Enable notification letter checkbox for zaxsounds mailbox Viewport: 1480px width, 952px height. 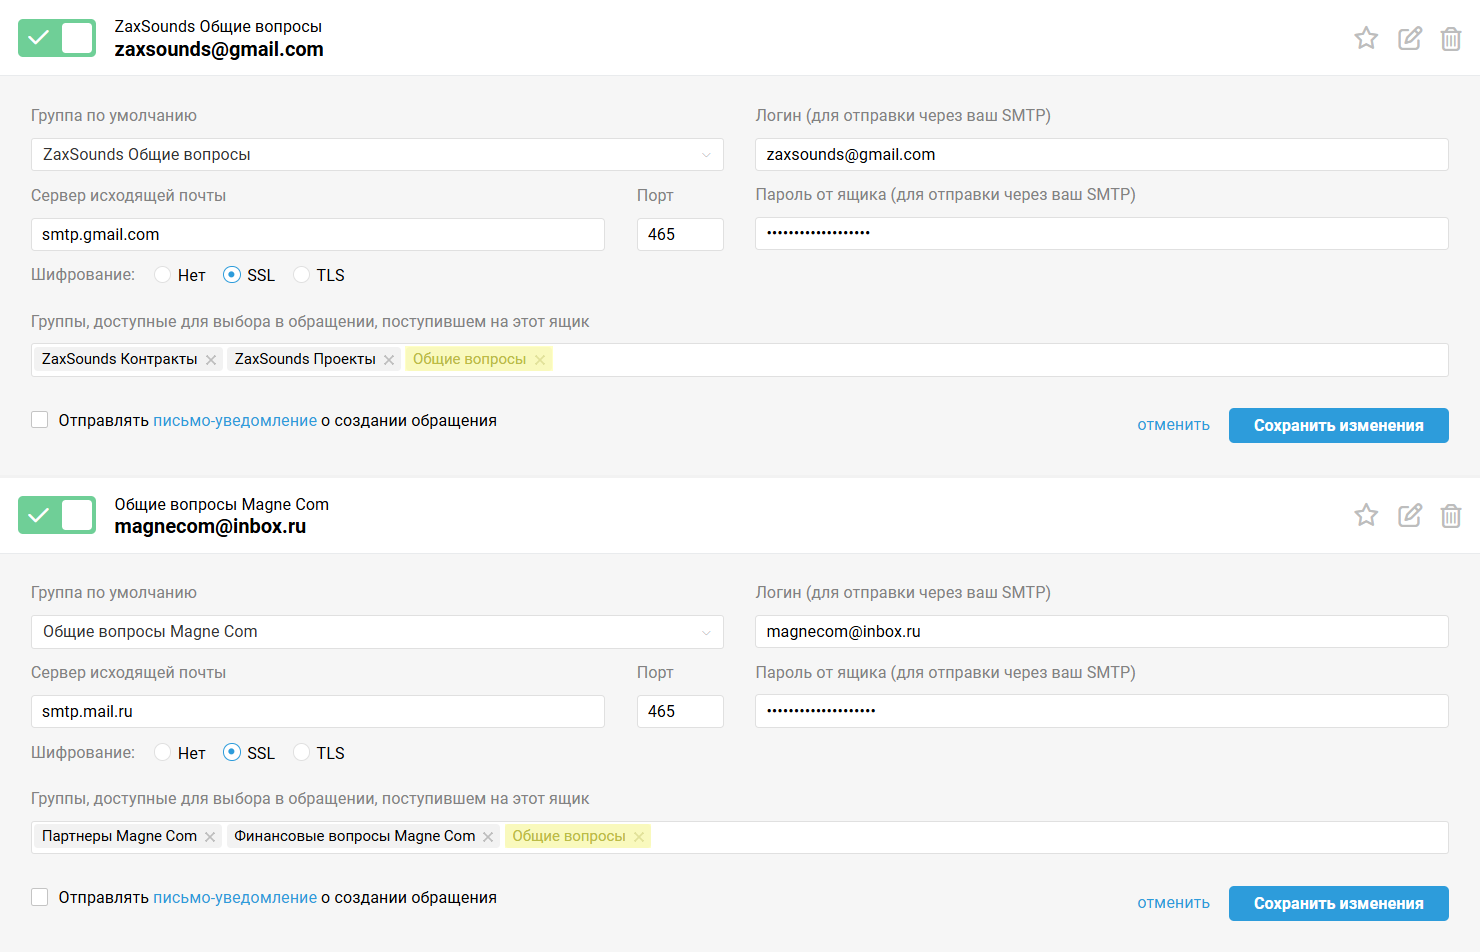40,420
